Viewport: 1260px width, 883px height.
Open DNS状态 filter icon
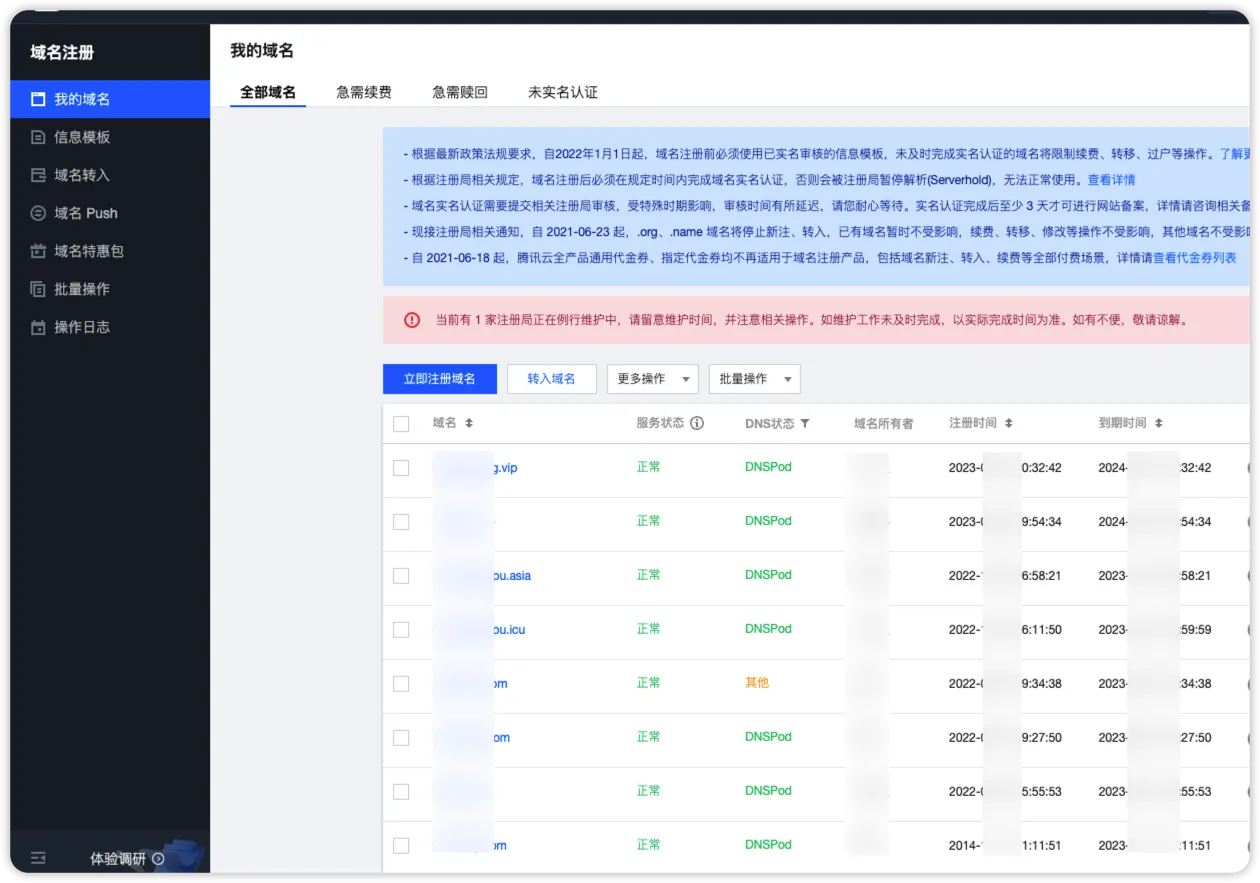click(x=805, y=424)
